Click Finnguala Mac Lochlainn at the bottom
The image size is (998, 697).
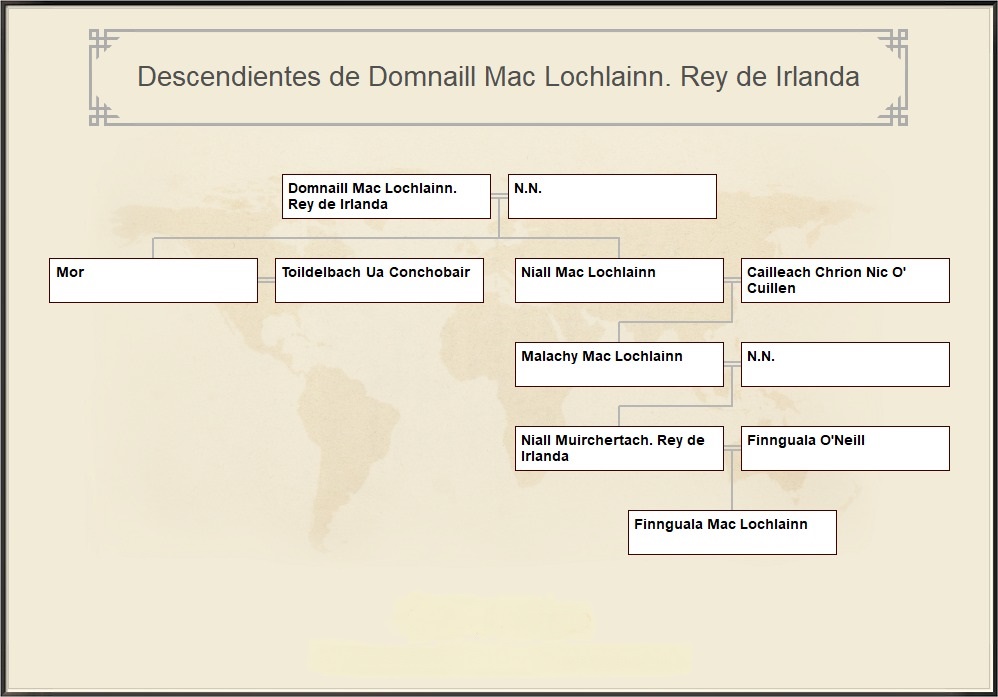(x=730, y=532)
